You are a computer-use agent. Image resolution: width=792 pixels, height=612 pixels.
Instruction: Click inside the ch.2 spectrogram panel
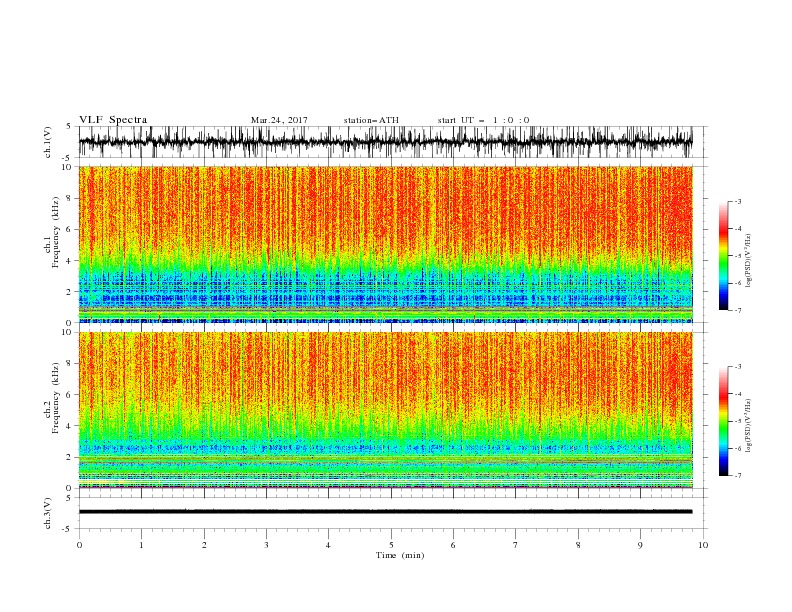[x=385, y=410]
